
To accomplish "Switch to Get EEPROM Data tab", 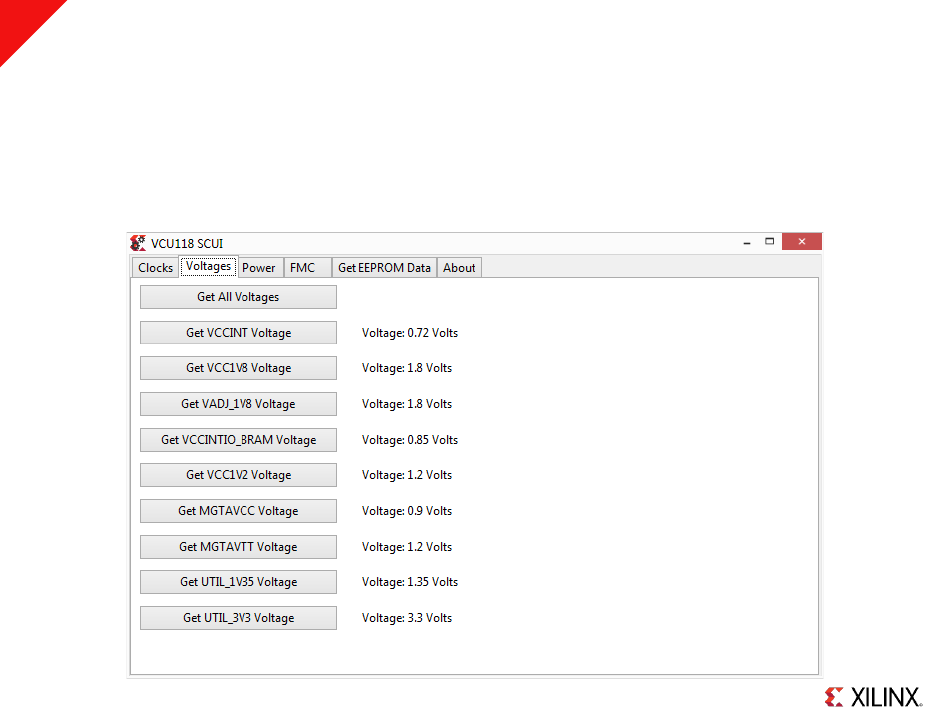I will point(384,268).
